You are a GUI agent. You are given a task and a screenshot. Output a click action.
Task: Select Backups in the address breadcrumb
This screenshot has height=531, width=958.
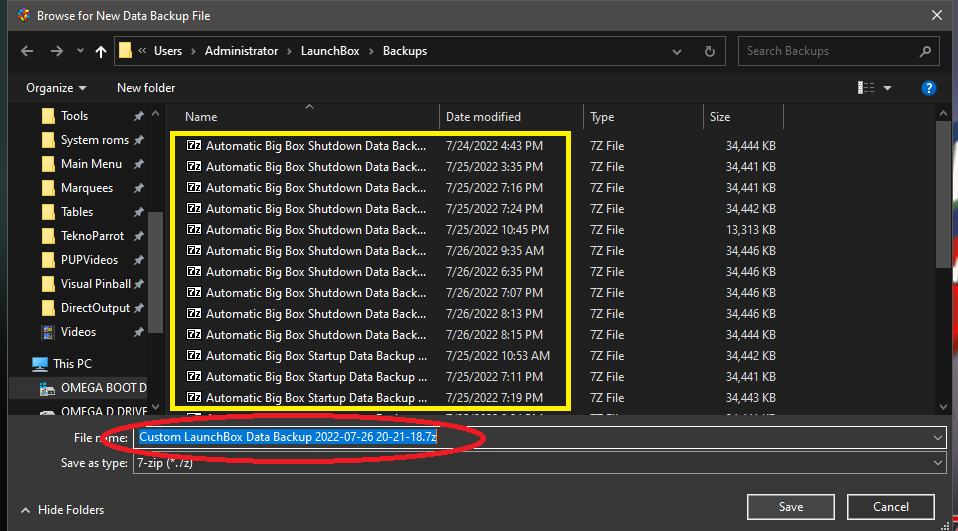pyautogui.click(x=405, y=51)
